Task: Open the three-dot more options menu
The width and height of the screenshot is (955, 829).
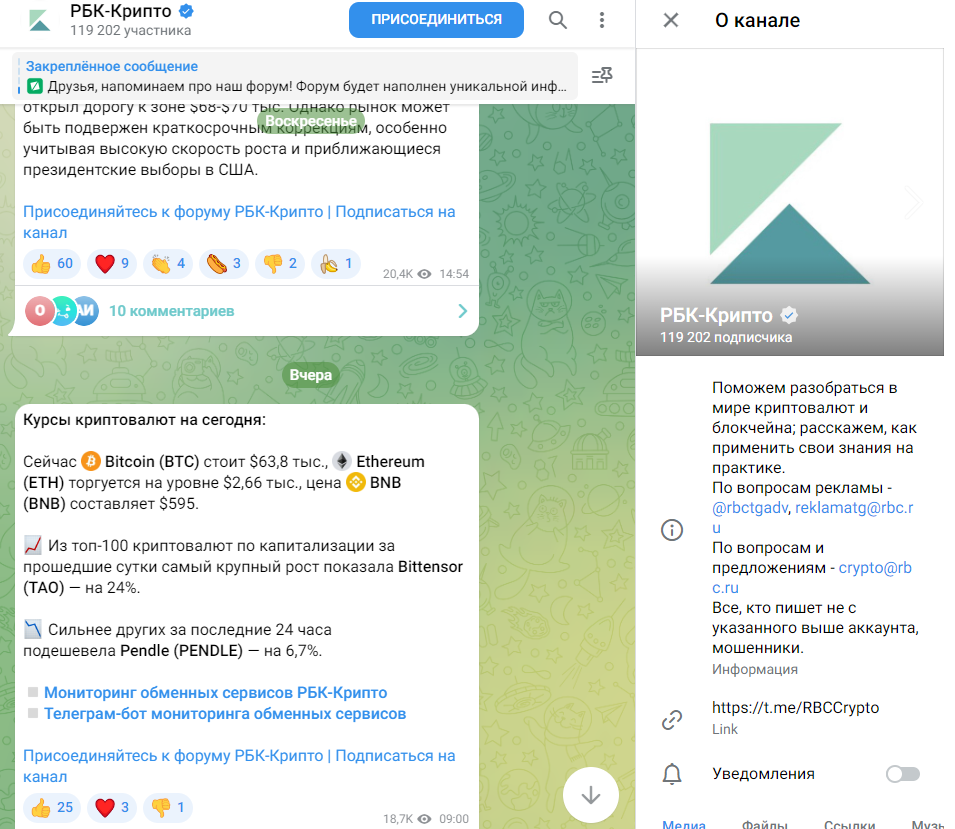Action: click(x=601, y=20)
